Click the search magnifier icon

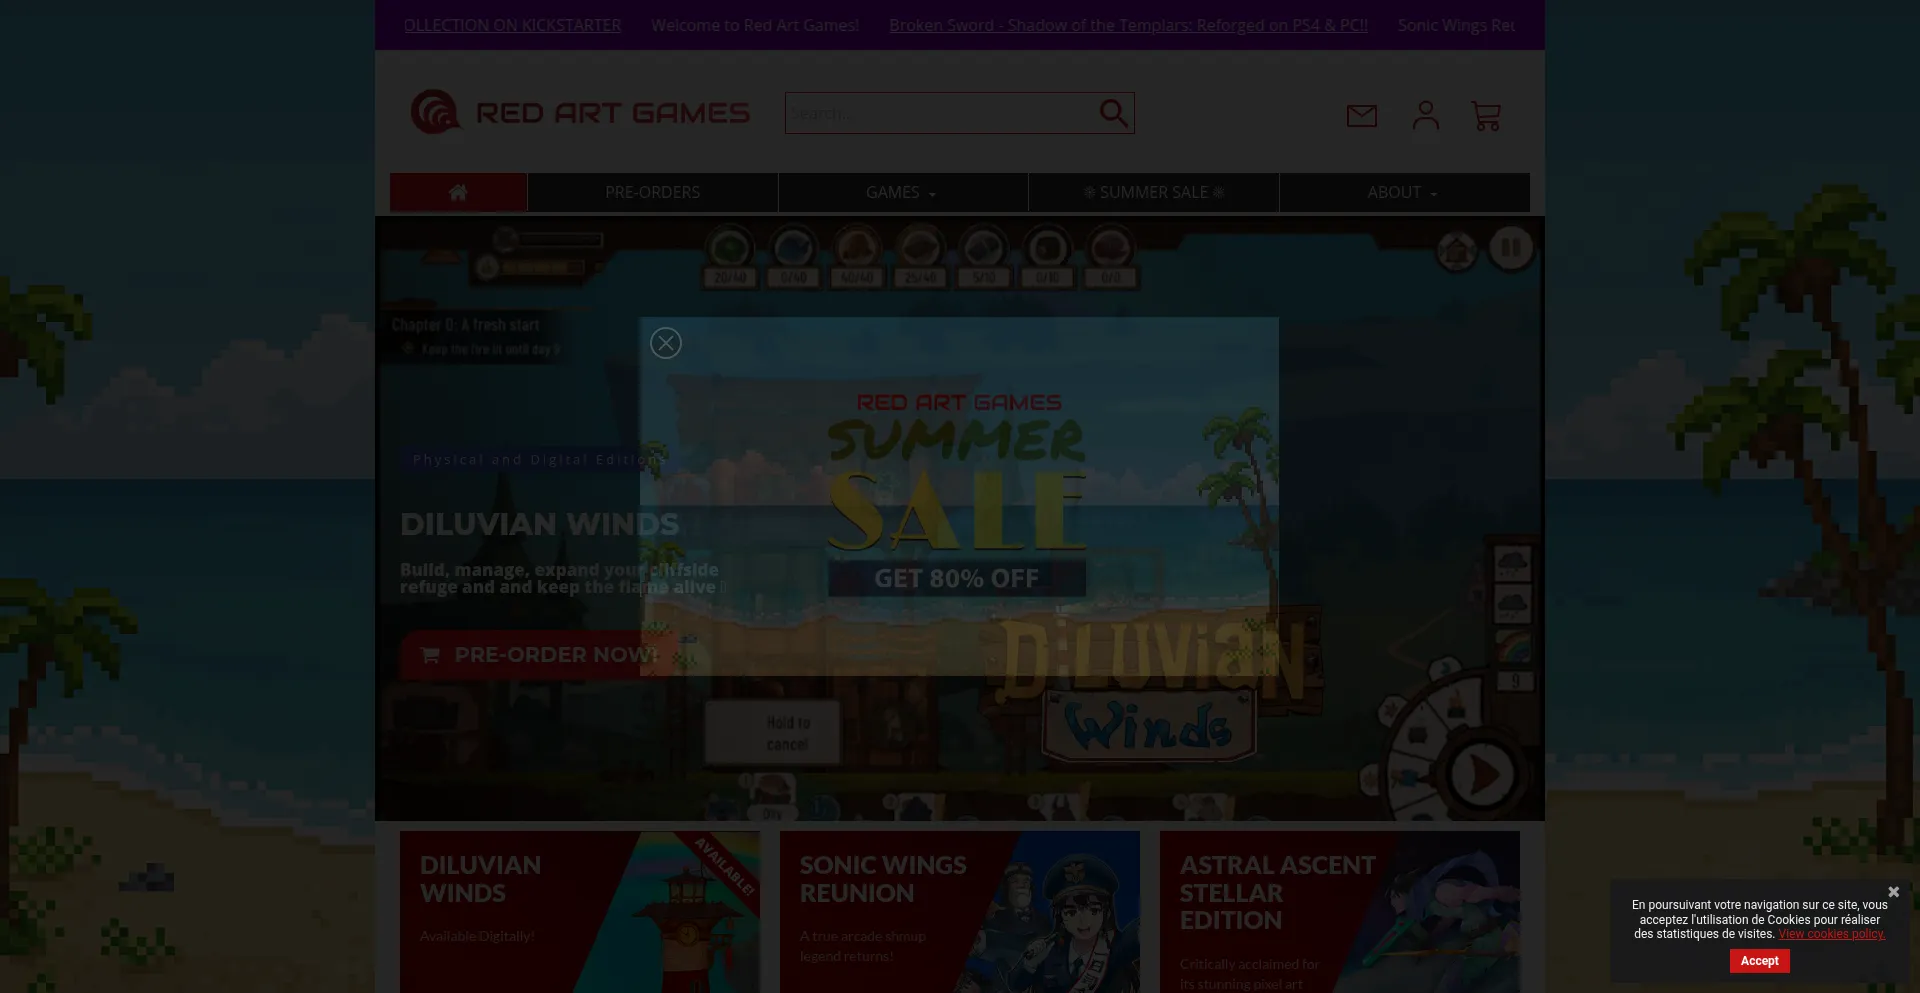coord(1113,113)
